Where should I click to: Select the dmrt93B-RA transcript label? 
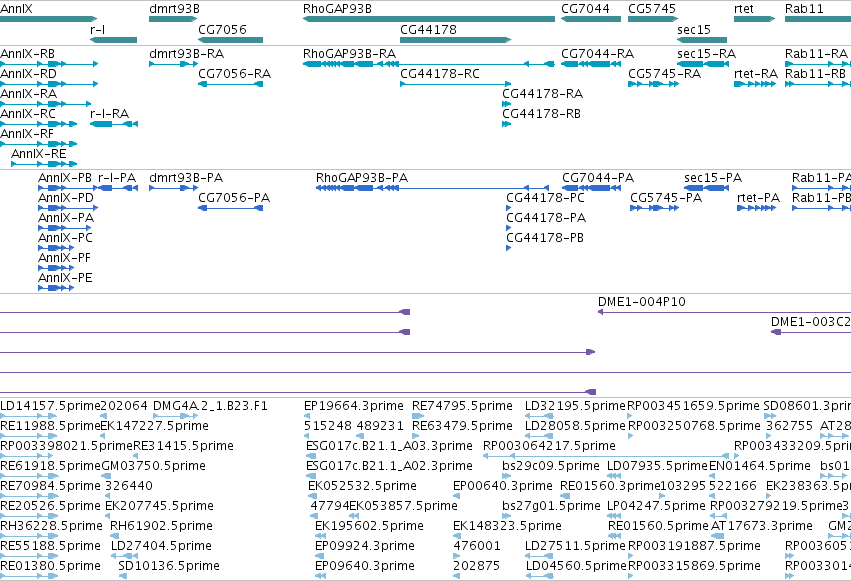(186, 54)
